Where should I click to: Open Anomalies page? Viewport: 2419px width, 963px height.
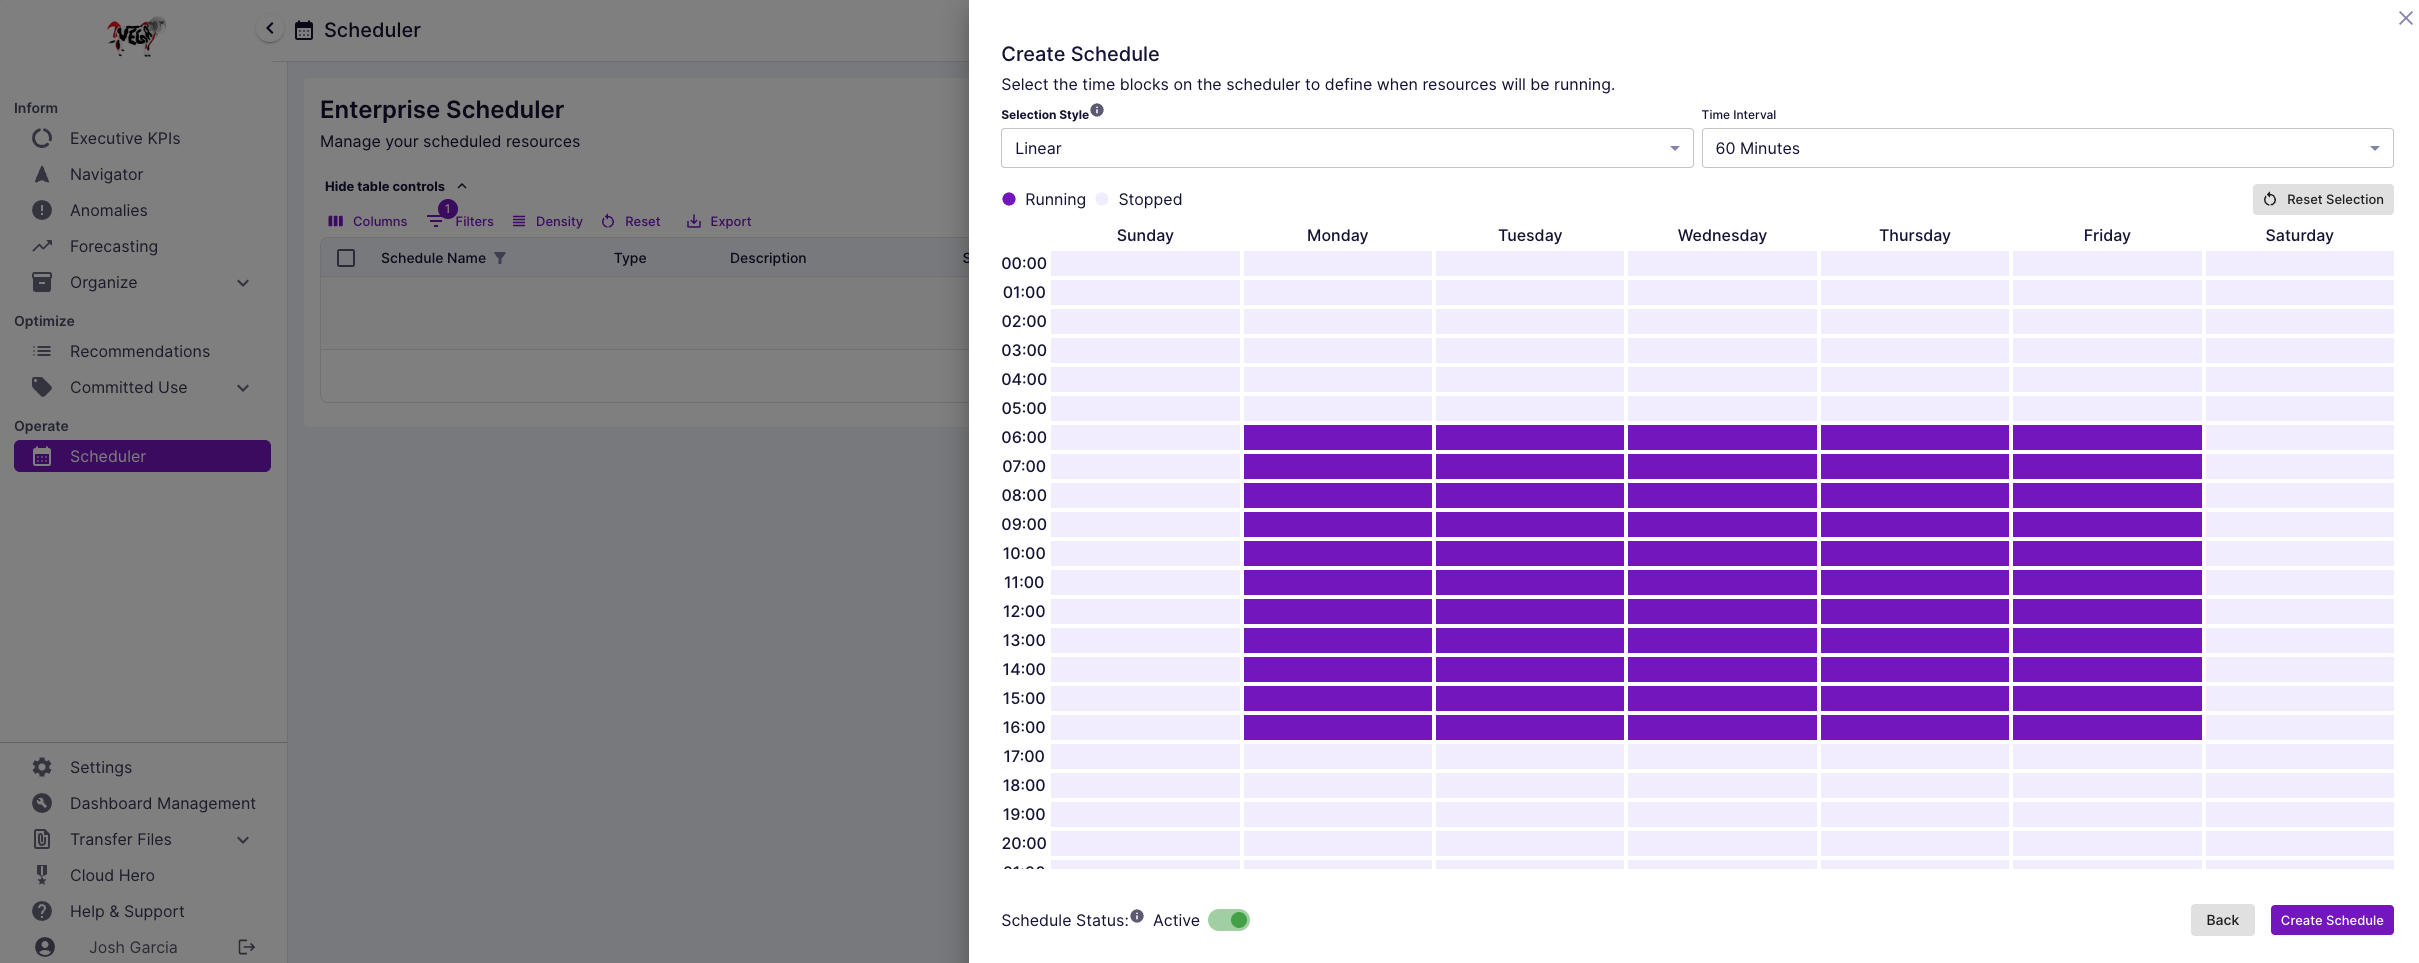tap(108, 210)
